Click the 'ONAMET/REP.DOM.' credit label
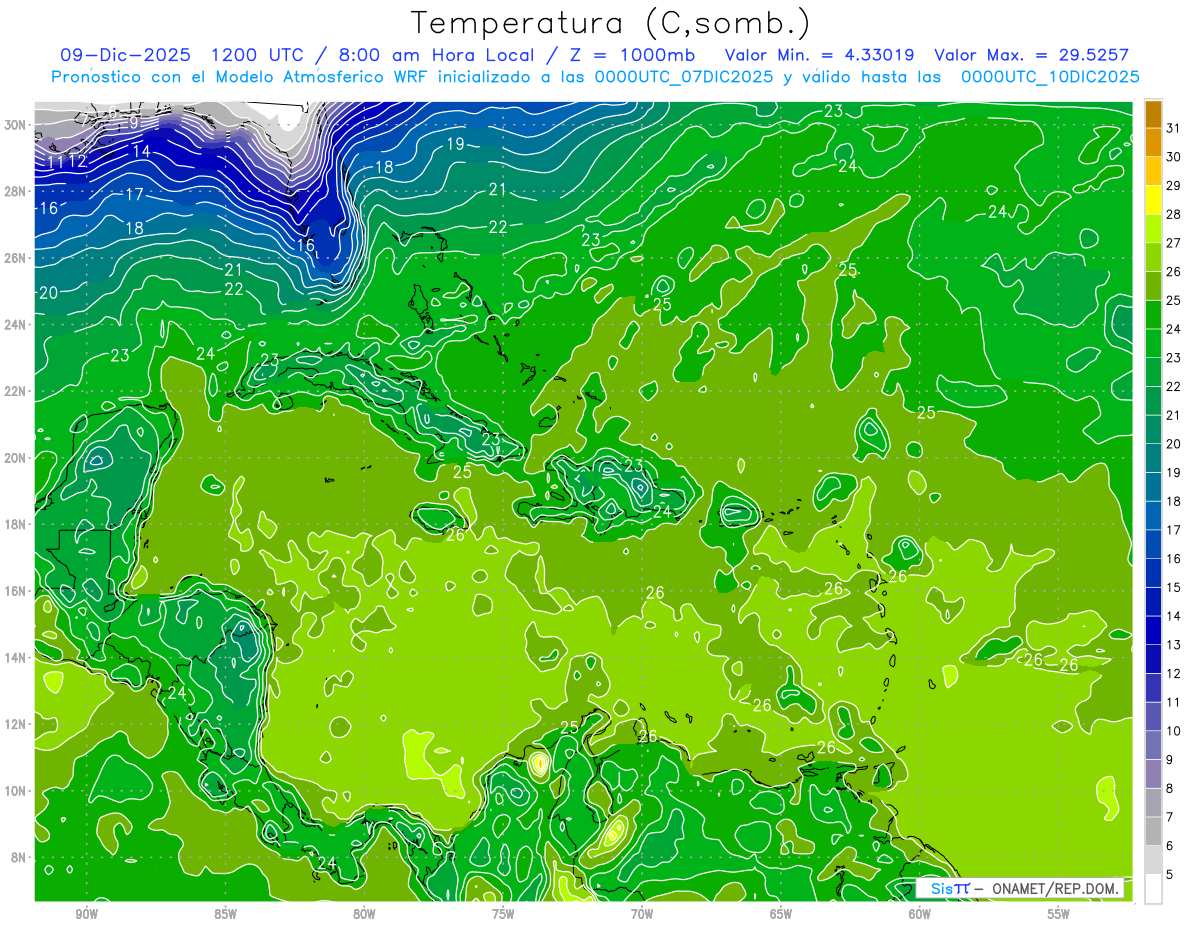The height and width of the screenshot is (927, 1200). click(1055, 889)
